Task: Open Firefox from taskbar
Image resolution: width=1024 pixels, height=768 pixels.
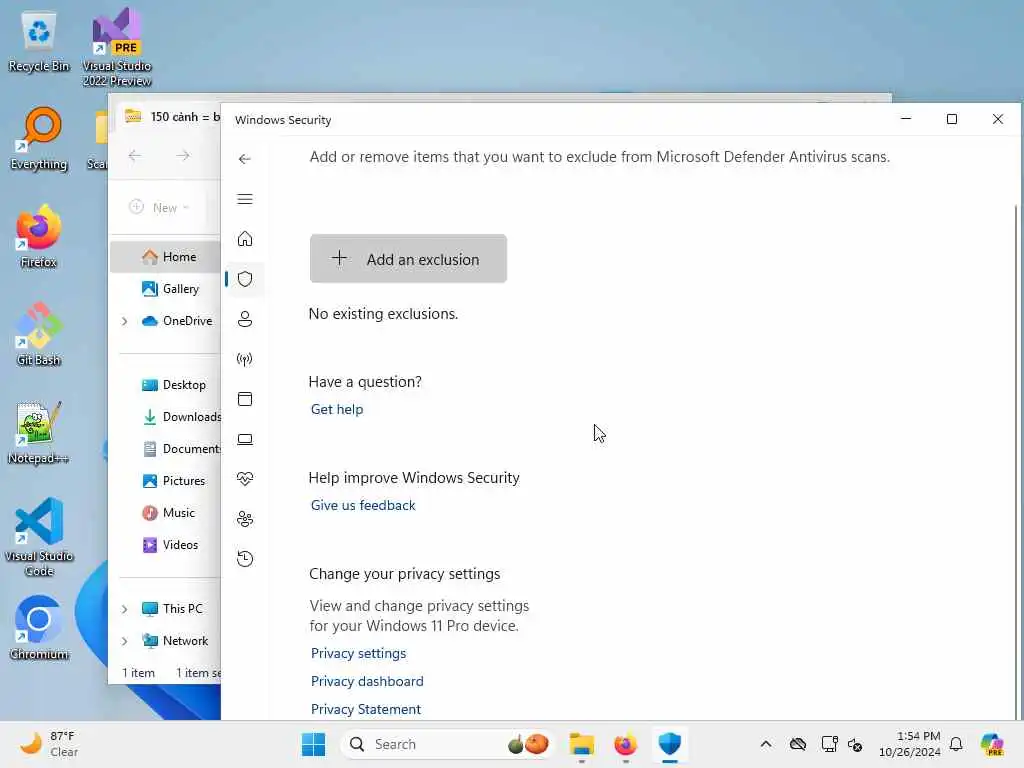Action: point(625,744)
